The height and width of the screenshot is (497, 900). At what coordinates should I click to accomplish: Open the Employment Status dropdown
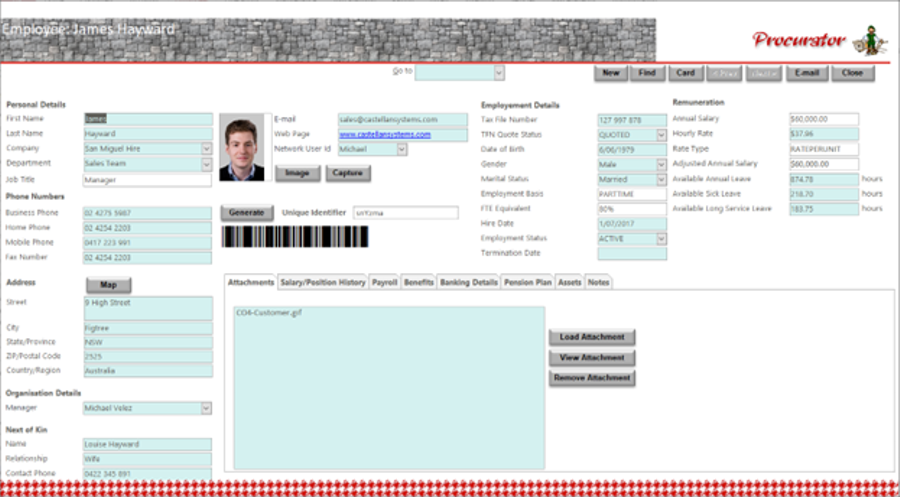tap(661, 239)
